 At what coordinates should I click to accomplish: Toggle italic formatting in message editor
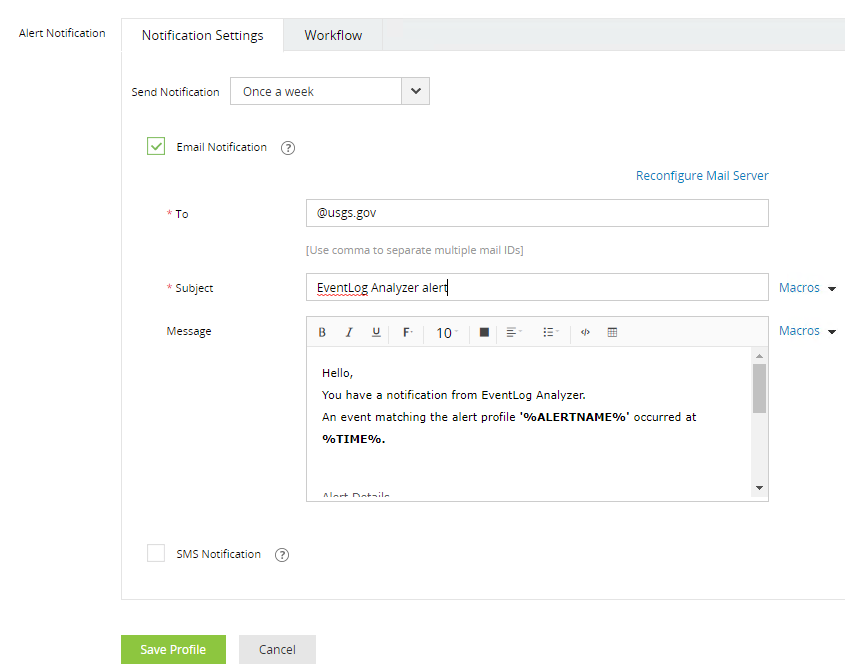pos(349,332)
